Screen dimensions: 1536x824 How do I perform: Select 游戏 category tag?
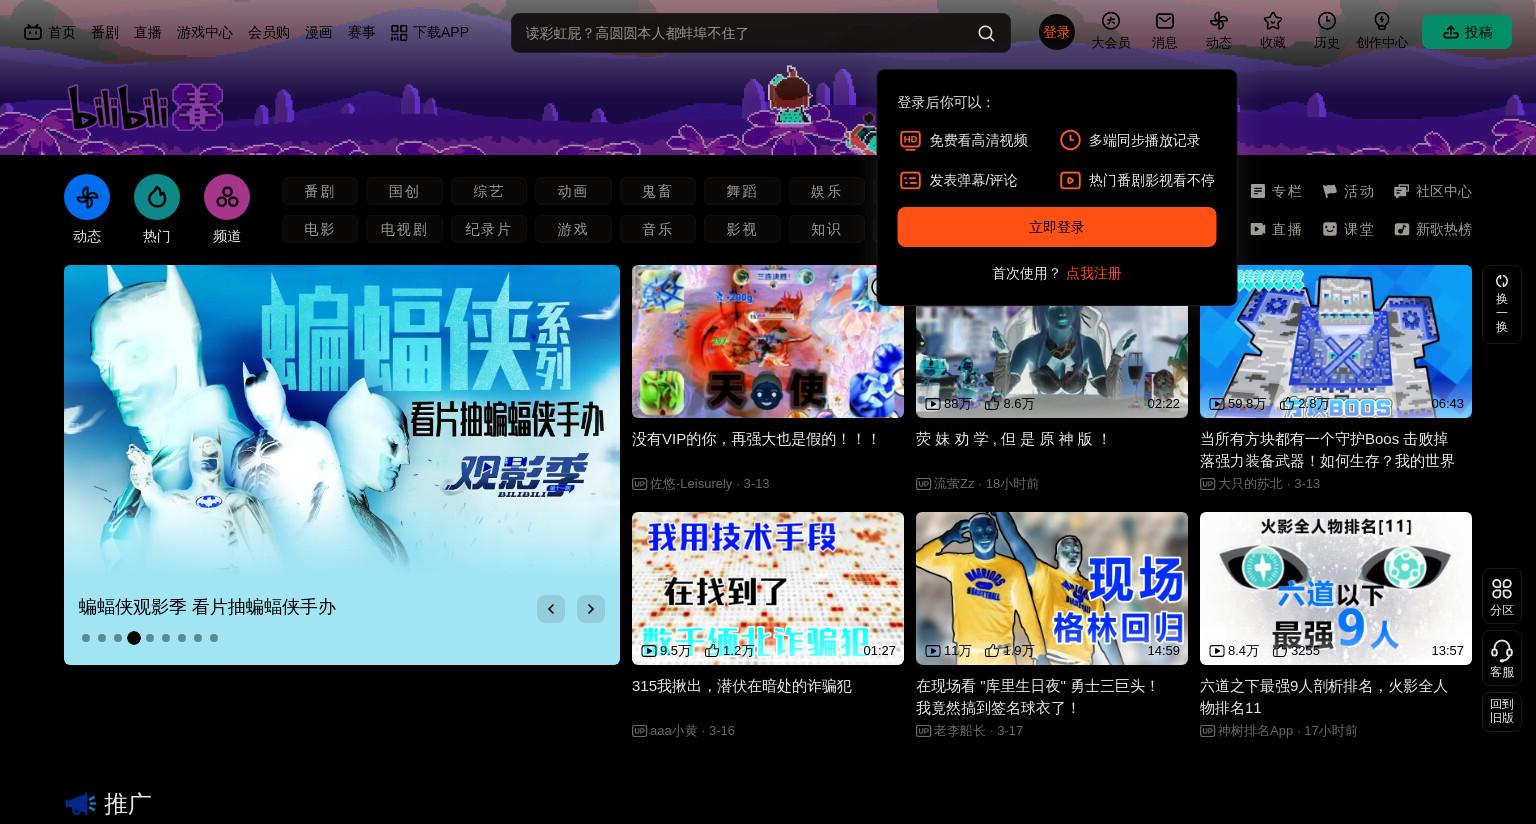click(x=573, y=229)
